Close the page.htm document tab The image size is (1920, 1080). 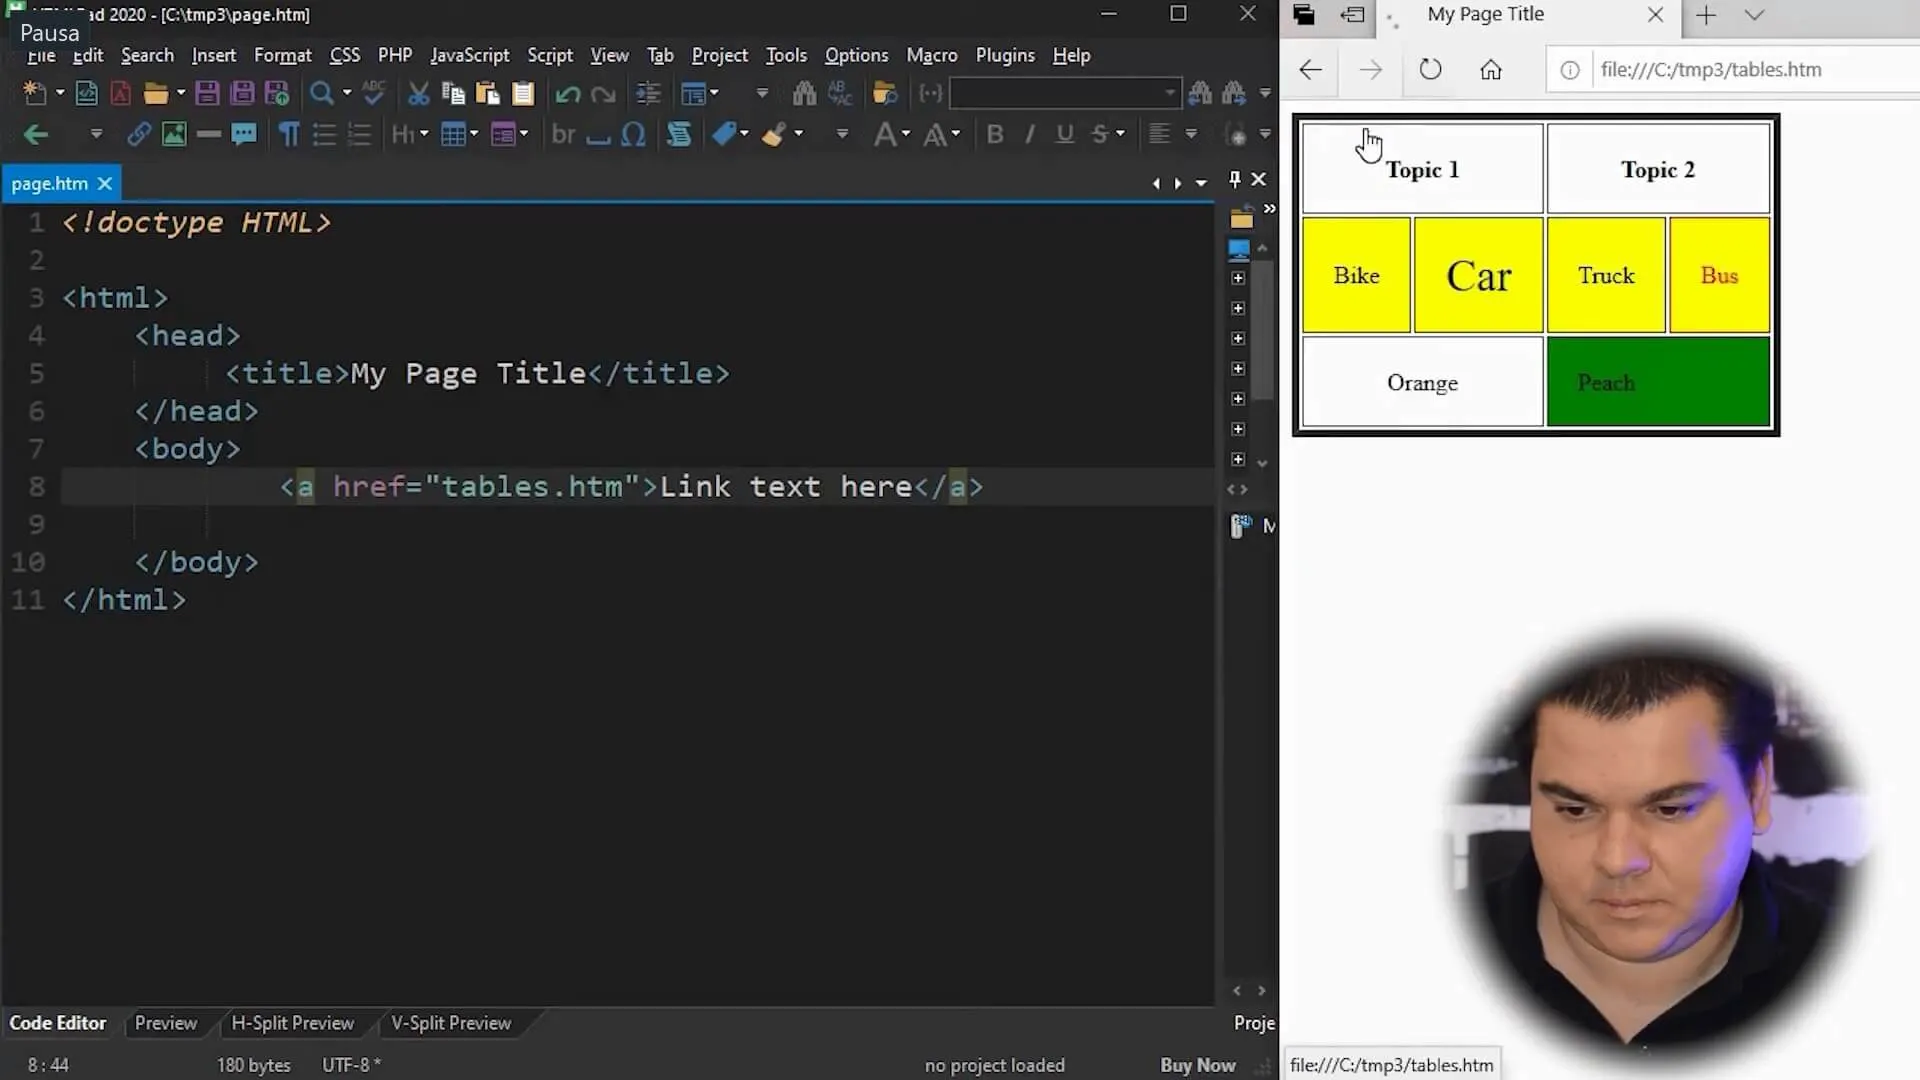[104, 184]
